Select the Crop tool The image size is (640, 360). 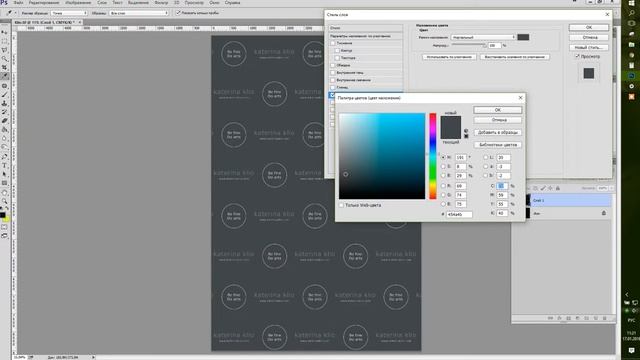pyautogui.click(x=4, y=67)
